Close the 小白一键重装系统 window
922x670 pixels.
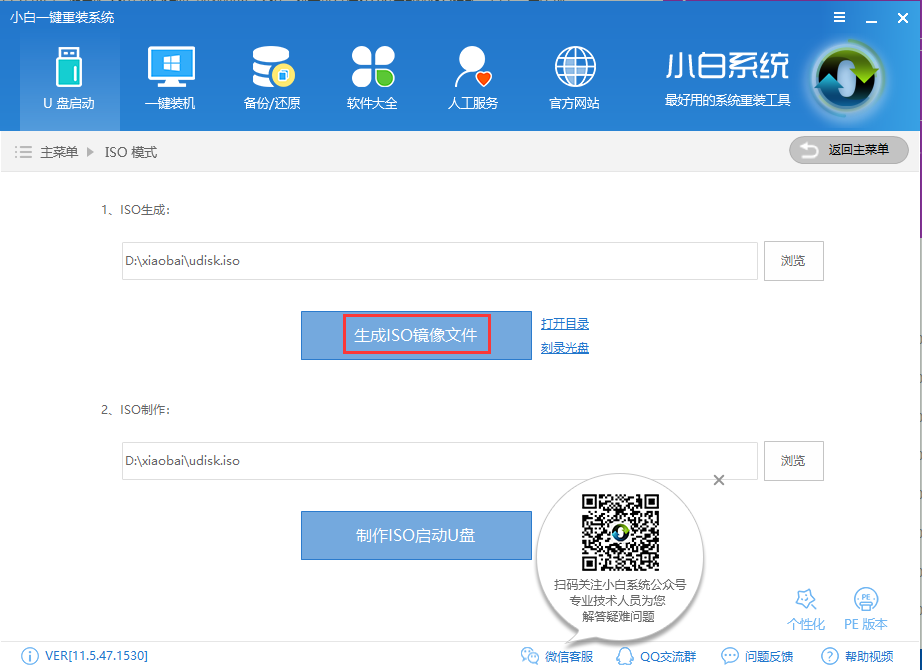click(903, 18)
